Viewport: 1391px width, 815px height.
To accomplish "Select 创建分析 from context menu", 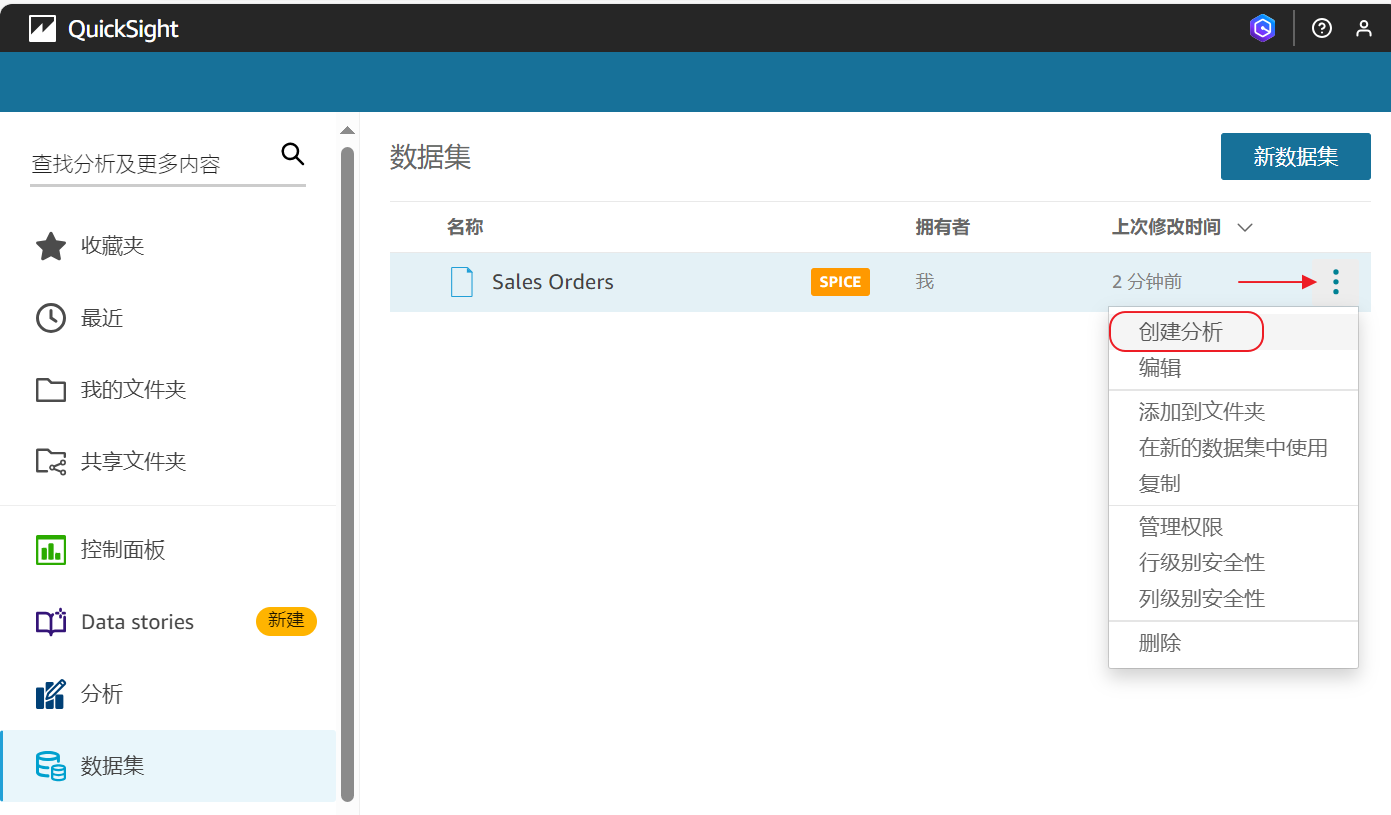I will (x=1181, y=332).
